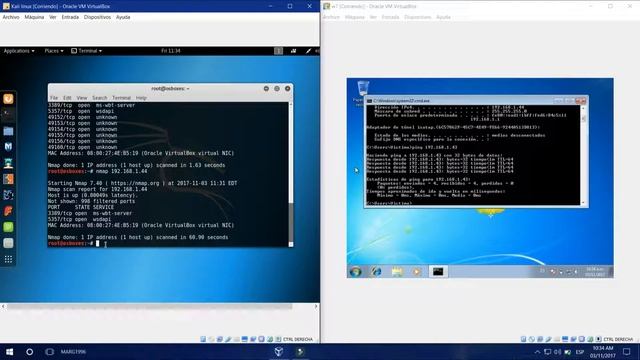
Task: Open Máquina menu in Kali VirtualBox window
Action: (34, 17)
